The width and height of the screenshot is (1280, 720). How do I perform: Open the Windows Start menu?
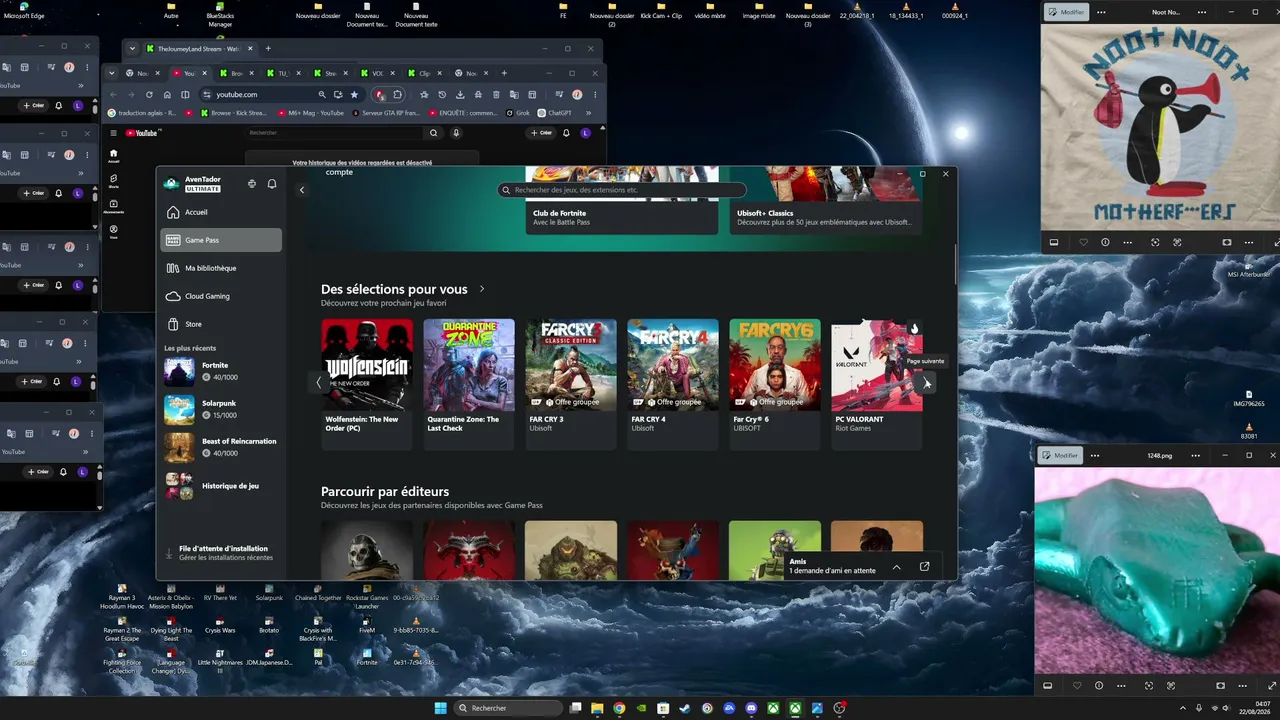click(441, 708)
